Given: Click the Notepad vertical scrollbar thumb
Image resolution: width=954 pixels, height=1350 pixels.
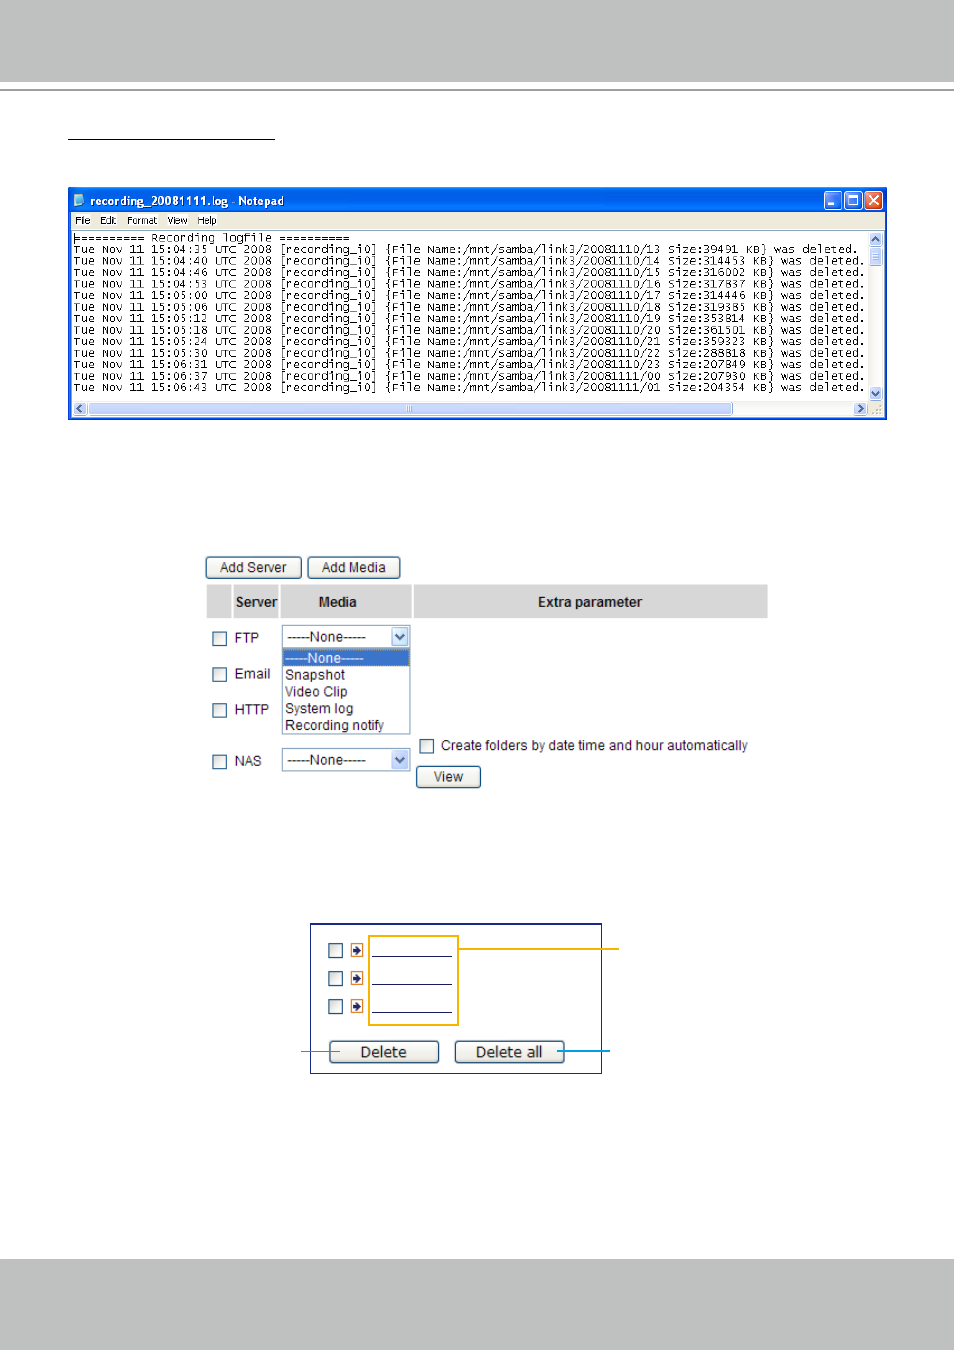Looking at the screenshot, I should click(876, 255).
